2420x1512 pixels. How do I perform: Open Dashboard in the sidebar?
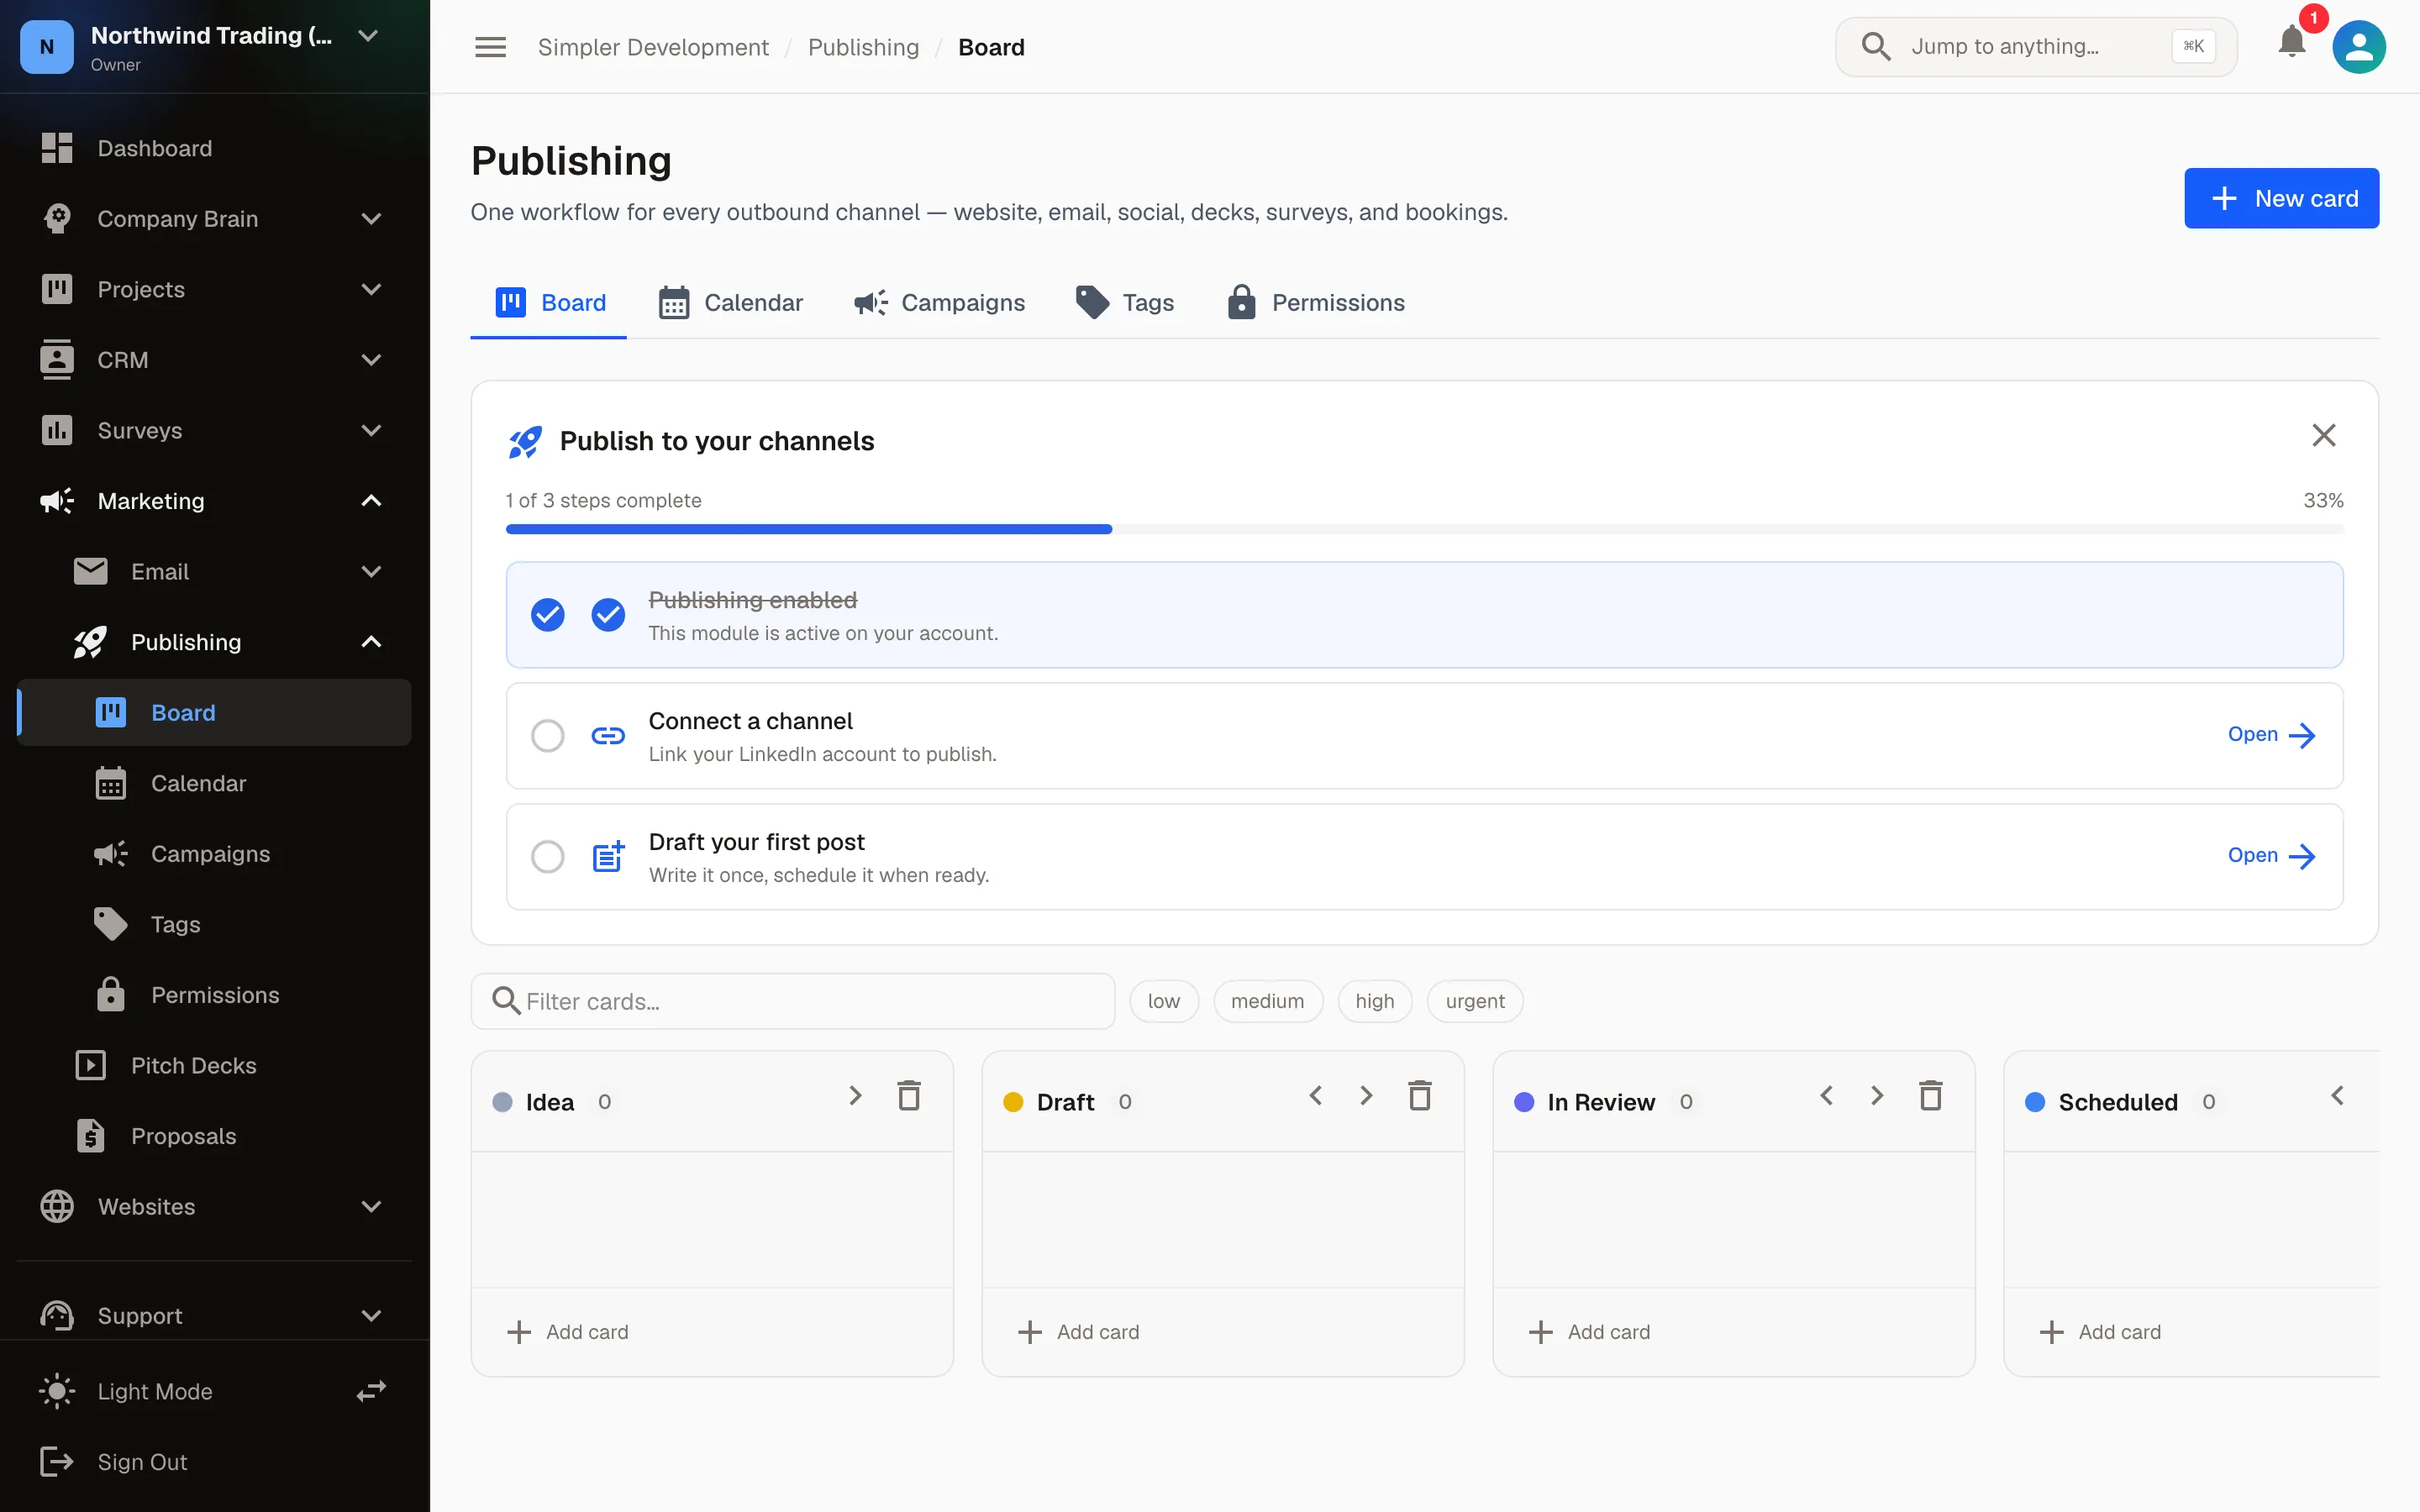tap(214, 148)
